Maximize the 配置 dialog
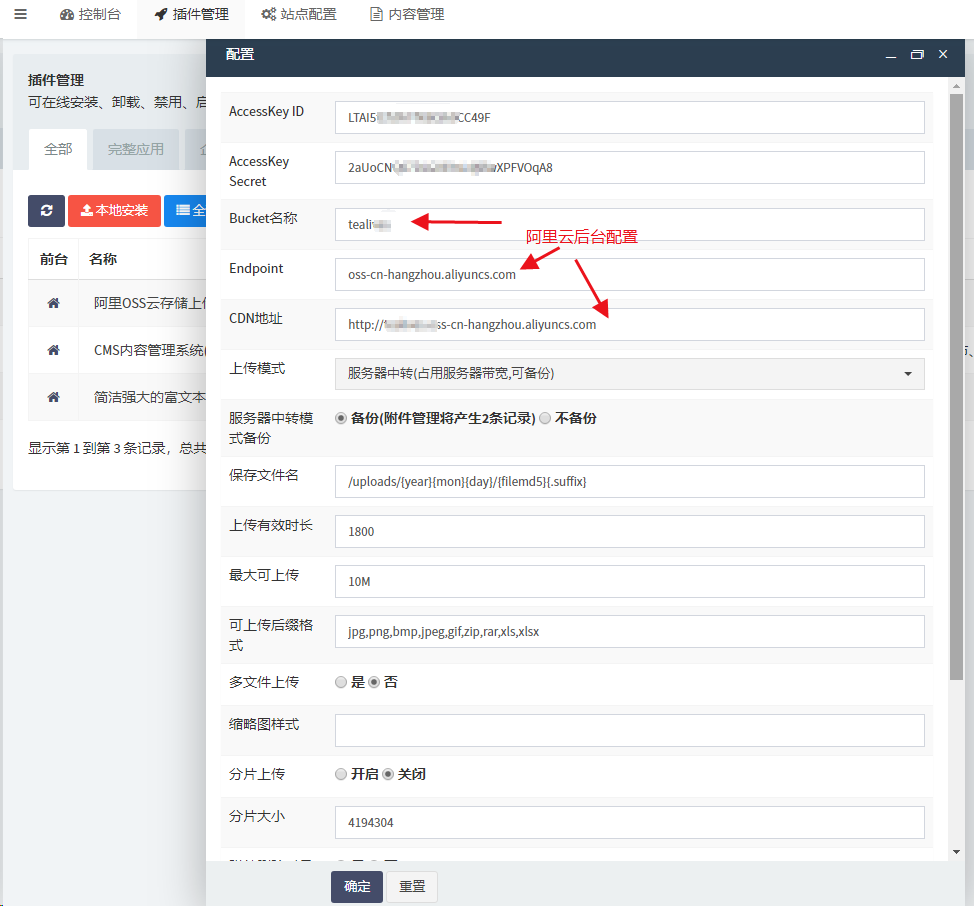 [917, 55]
